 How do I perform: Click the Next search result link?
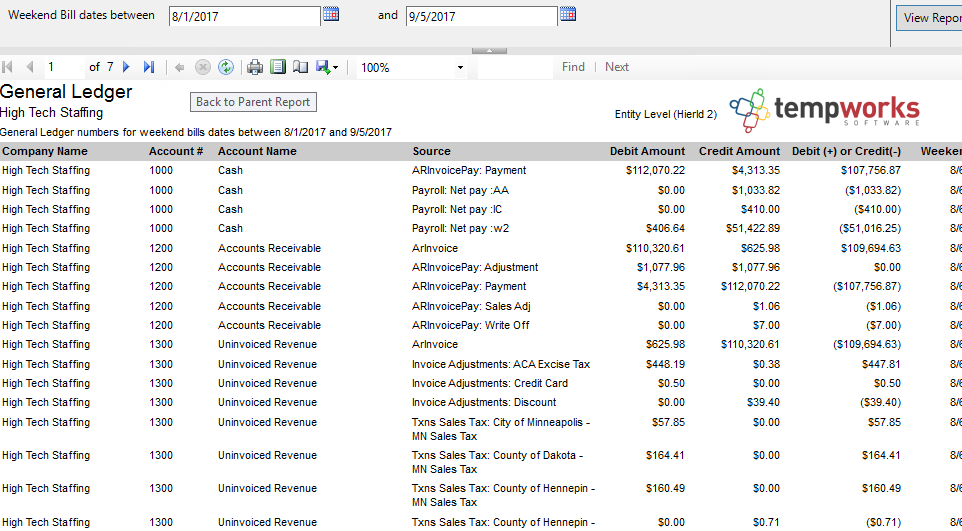(x=617, y=67)
